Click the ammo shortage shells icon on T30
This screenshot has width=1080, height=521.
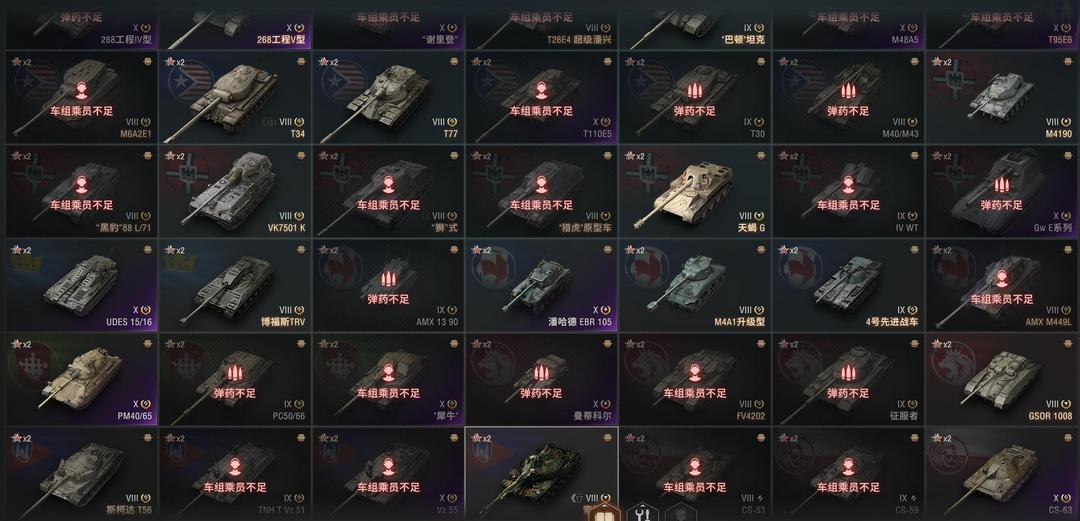coord(694,90)
